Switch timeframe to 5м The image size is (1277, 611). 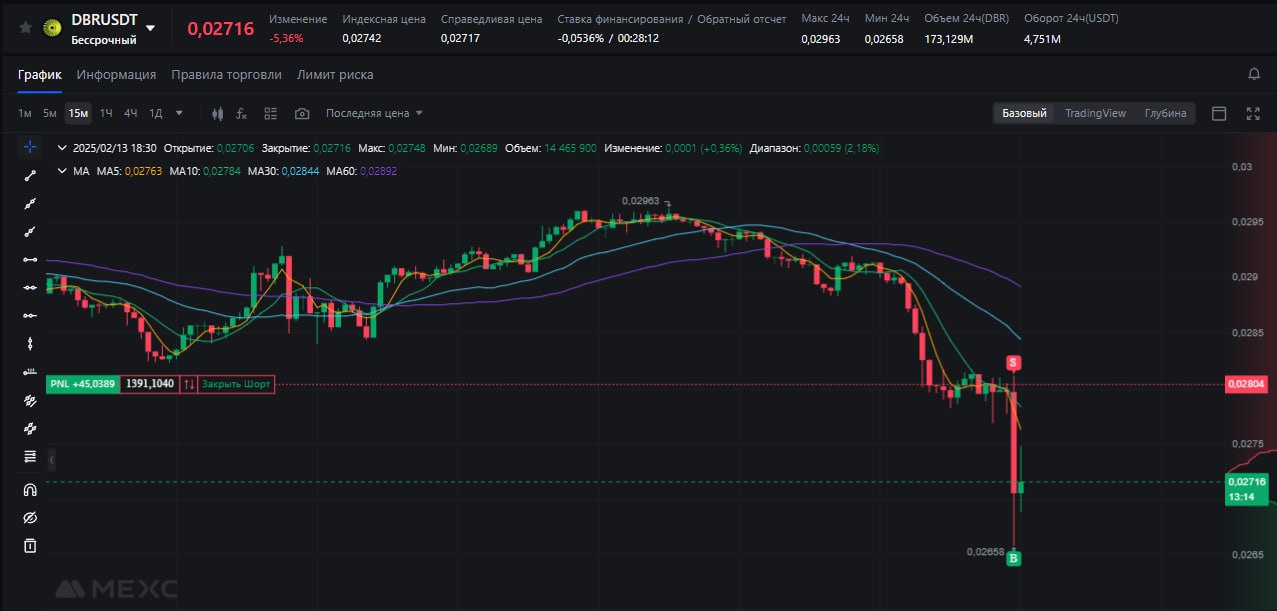click(50, 113)
